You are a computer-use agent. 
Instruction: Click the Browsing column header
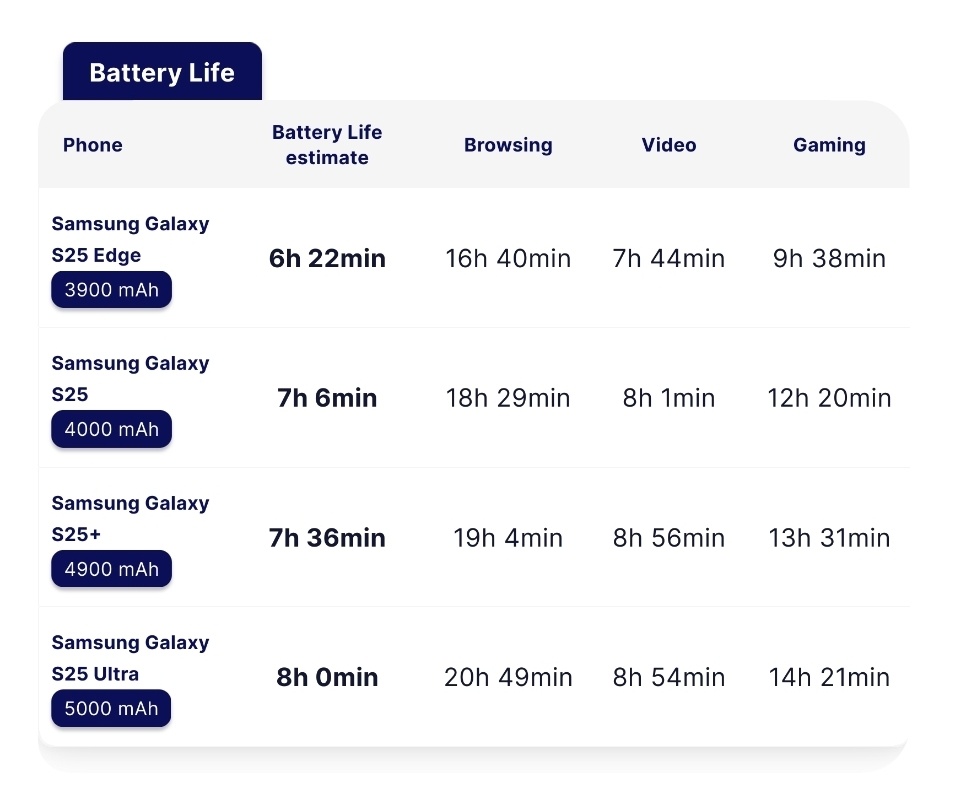pyautogui.click(x=508, y=145)
